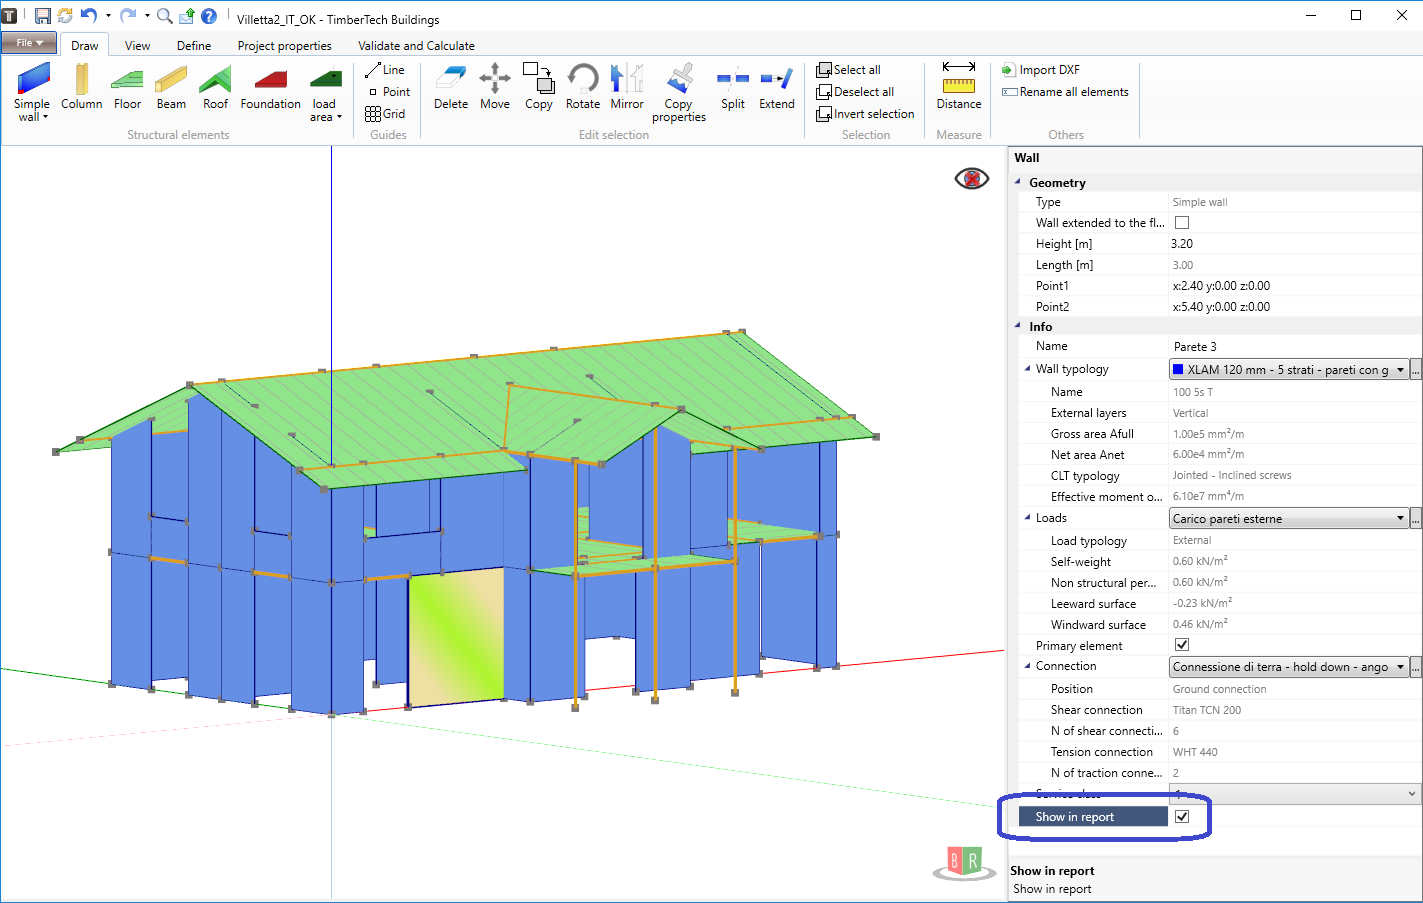Open the File menu
Image resolution: width=1423 pixels, height=903 pixels.
pyautogui.click(x=28, y=43)
